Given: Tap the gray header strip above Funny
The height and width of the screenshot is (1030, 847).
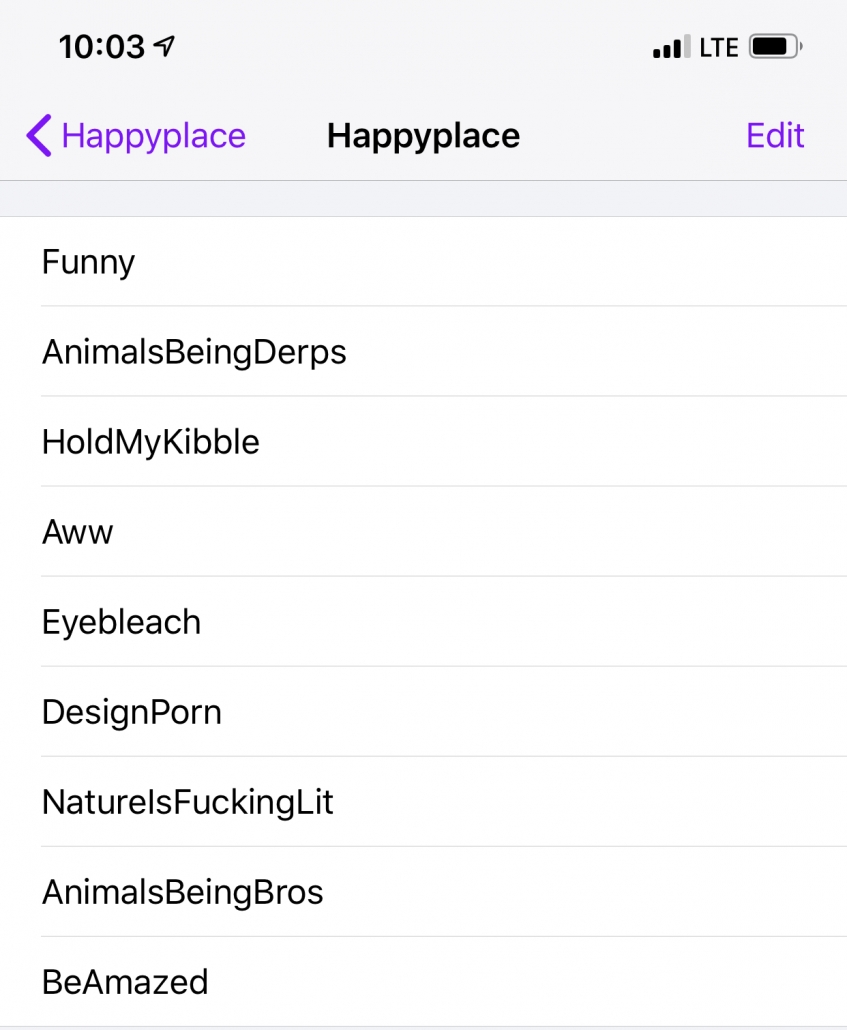Looking at the screenshot, I should (x=423, y=198).
